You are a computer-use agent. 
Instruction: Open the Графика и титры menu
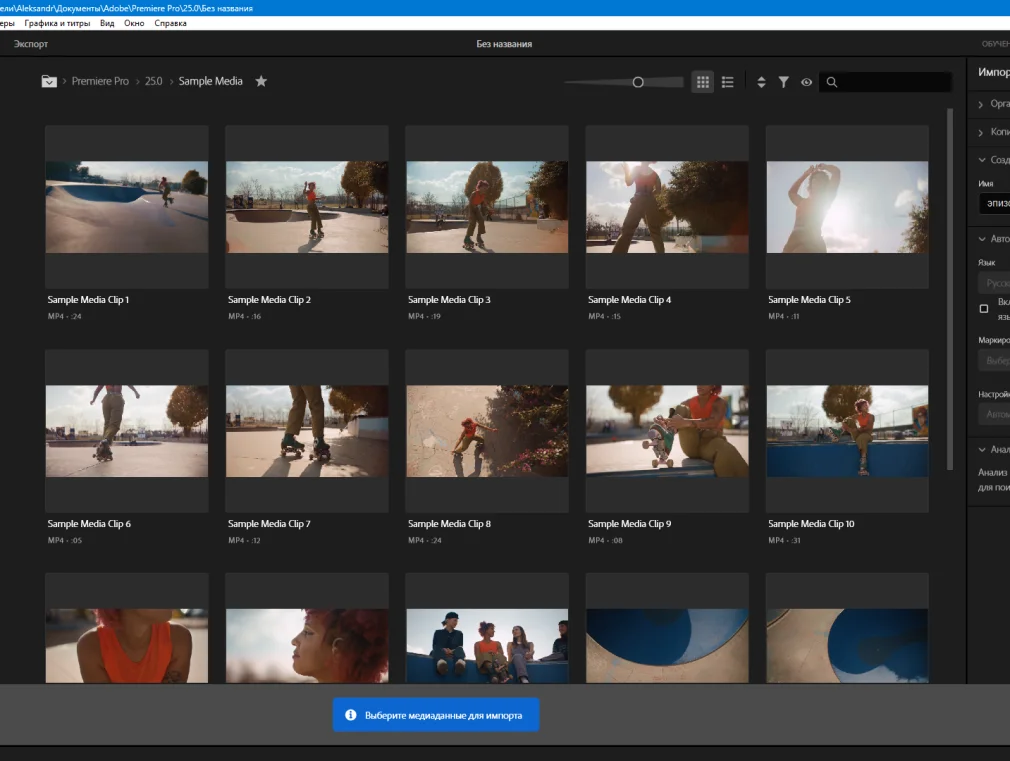coord(57,23)
